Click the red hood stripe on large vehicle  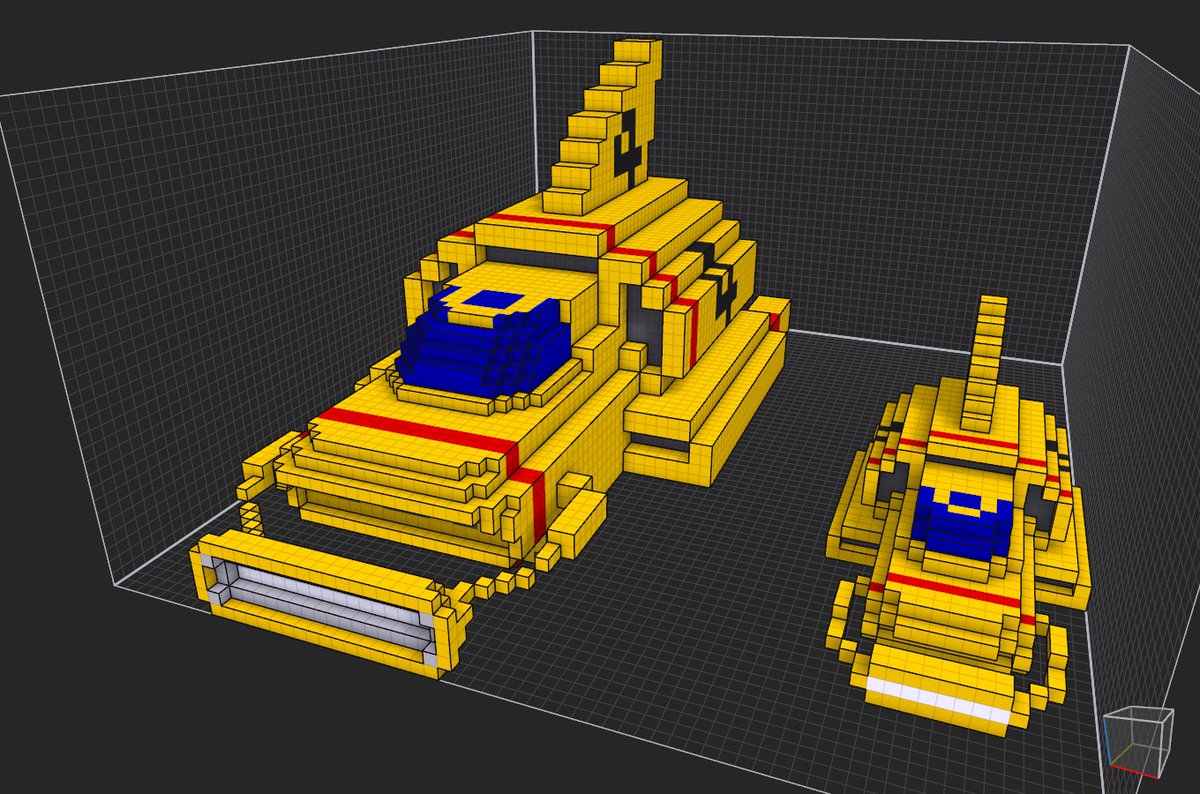pyautogui.click(x=418, y=432)
